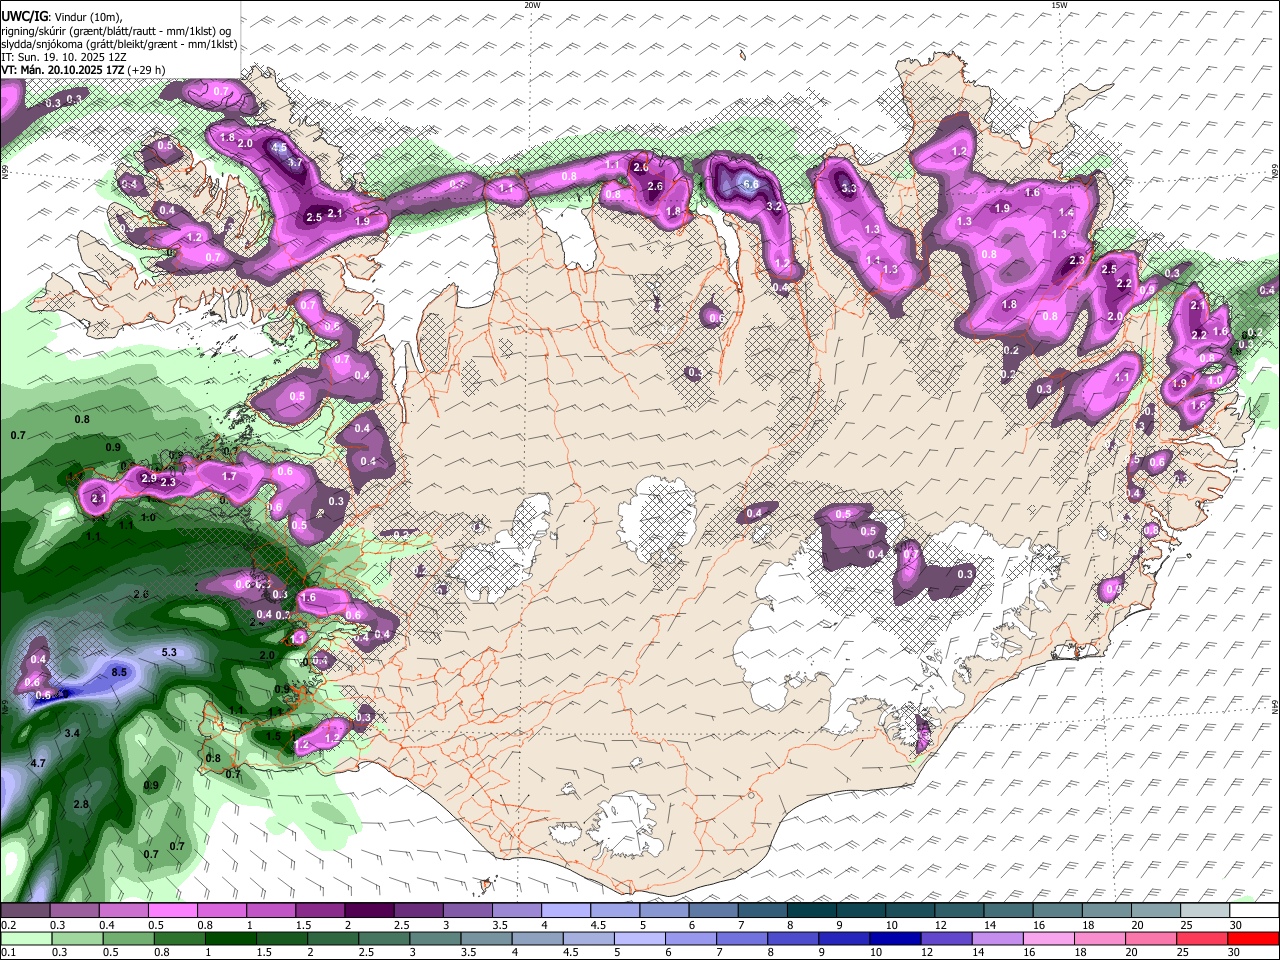The height and width of the screenshot is (960, 1280).
Task: Pick bottom-row red swatch between 25 and 30
Action: pyautogui.click(x=1200, y=939)
